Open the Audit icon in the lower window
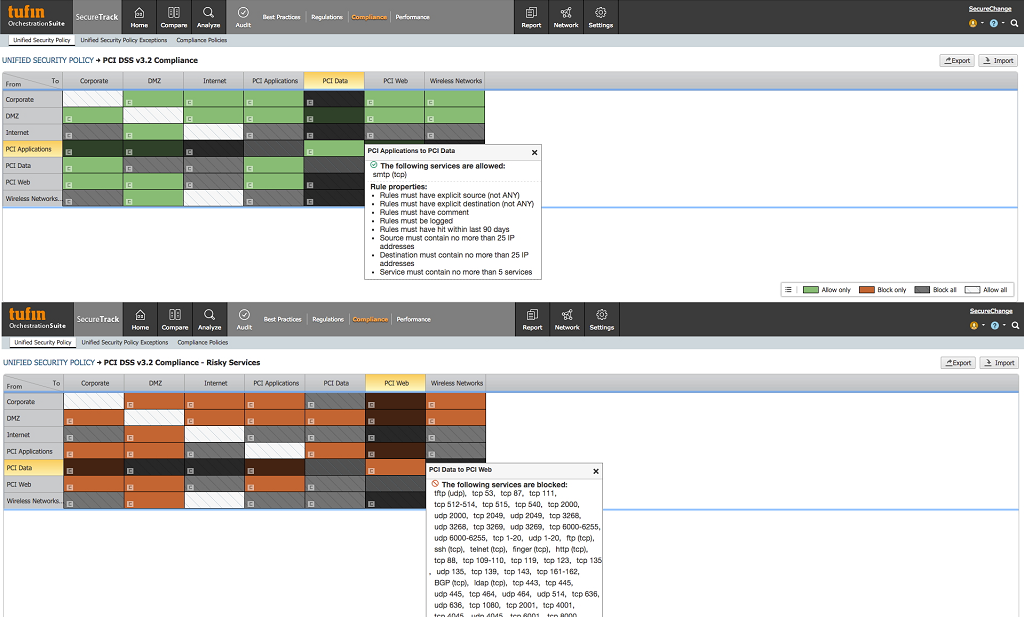This screenshot has height=617, width=1024. point(244,319)
